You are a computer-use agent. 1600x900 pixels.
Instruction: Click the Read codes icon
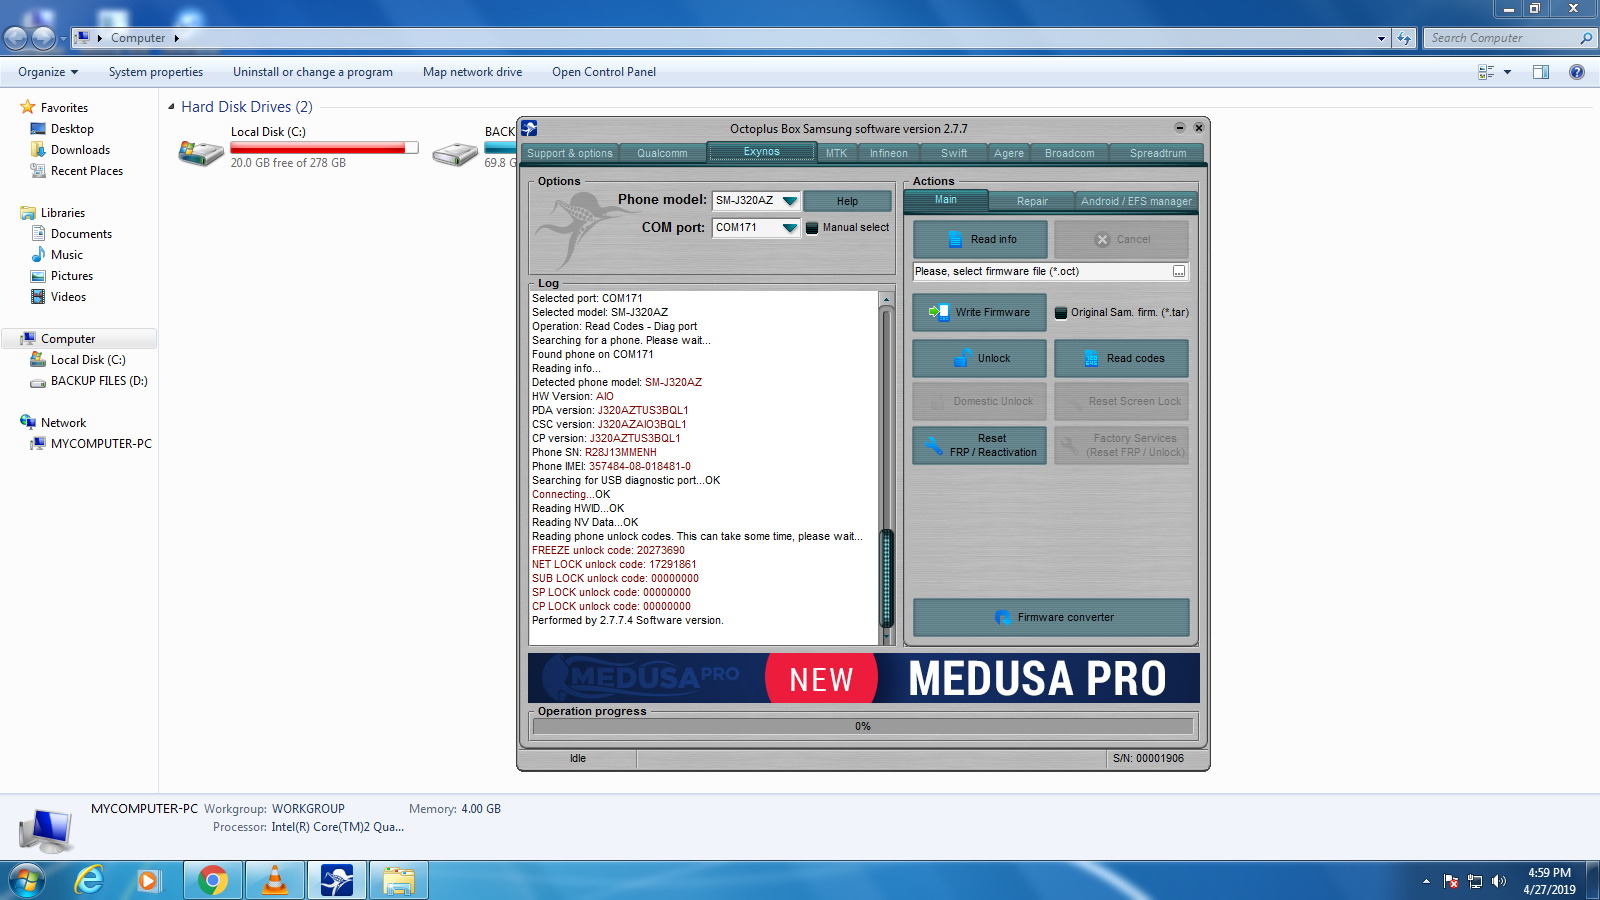tap(1091, 358)
